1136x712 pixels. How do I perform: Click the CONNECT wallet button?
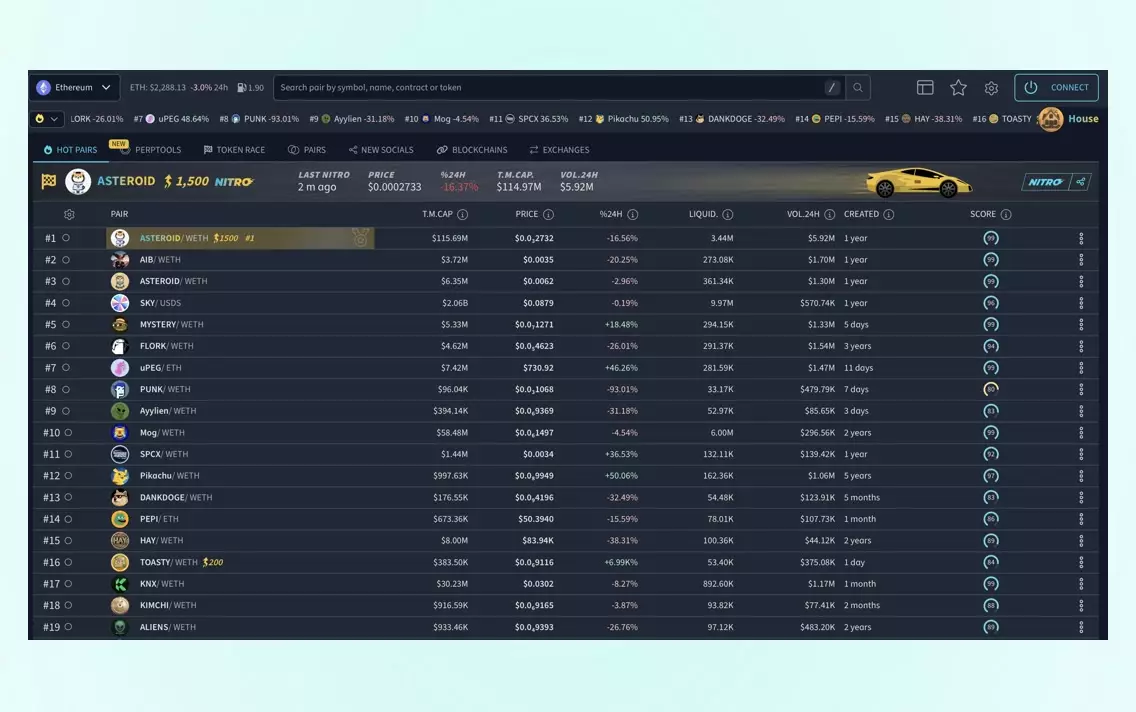[1056, 88]
